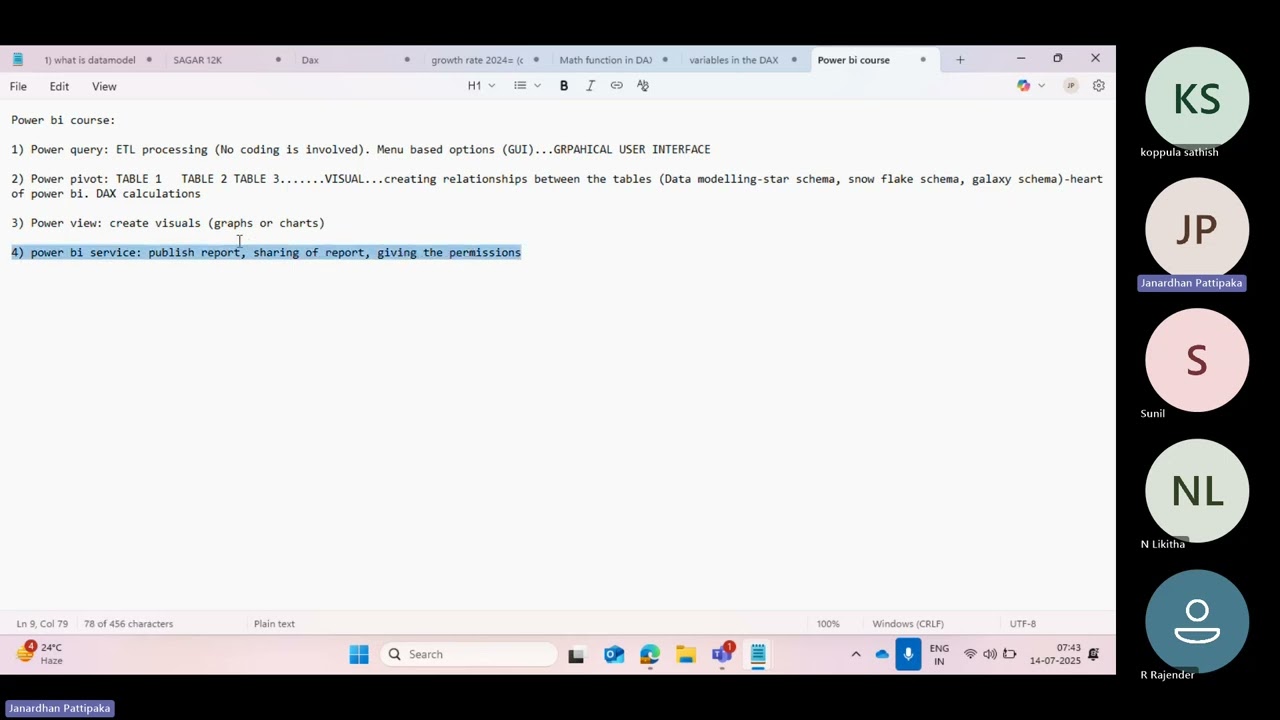Viewport: 1280px width, 720px height.
Task: Insert a link using the link icon
Action: 616,86
